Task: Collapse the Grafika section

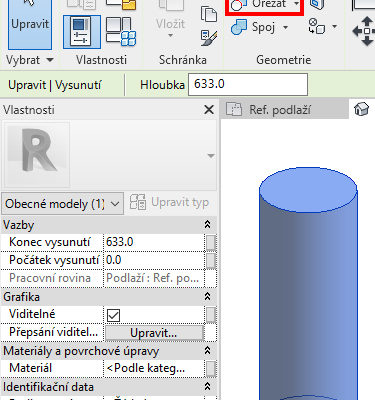Action: (x=208, y=296)
